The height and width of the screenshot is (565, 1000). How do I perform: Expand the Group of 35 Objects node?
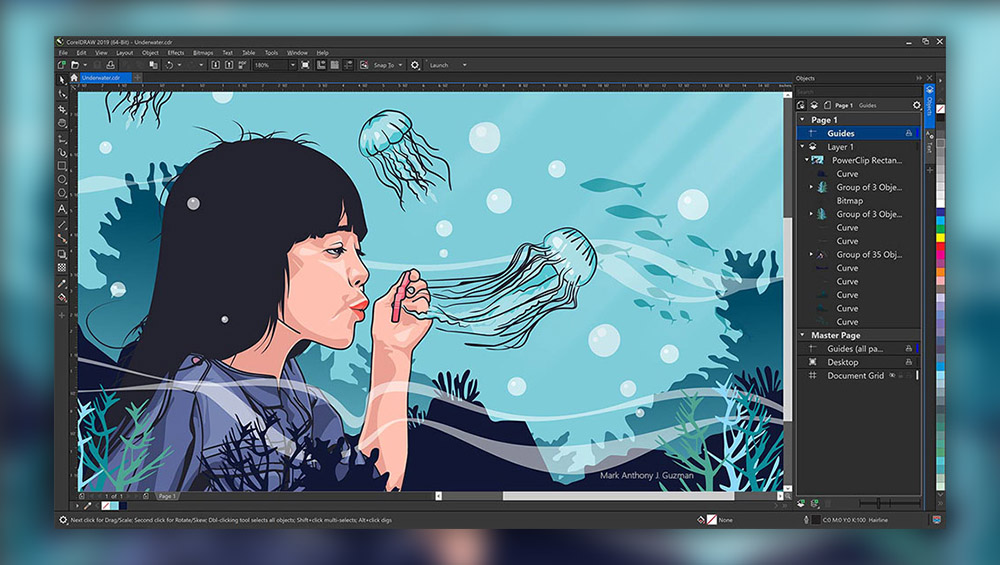pos(811,254)
